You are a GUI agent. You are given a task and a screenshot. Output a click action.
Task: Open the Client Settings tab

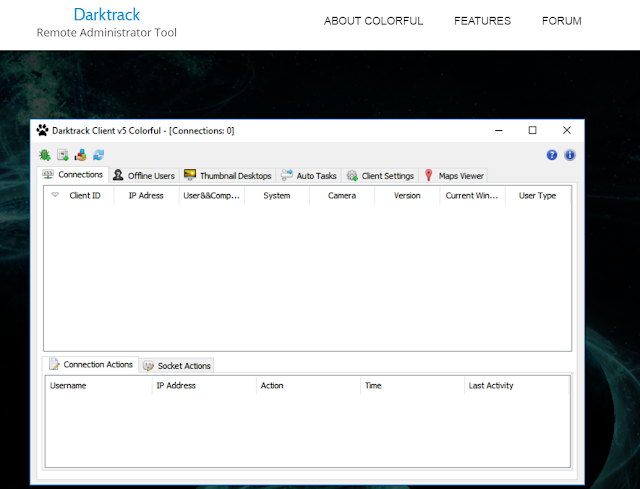point(380,176)
